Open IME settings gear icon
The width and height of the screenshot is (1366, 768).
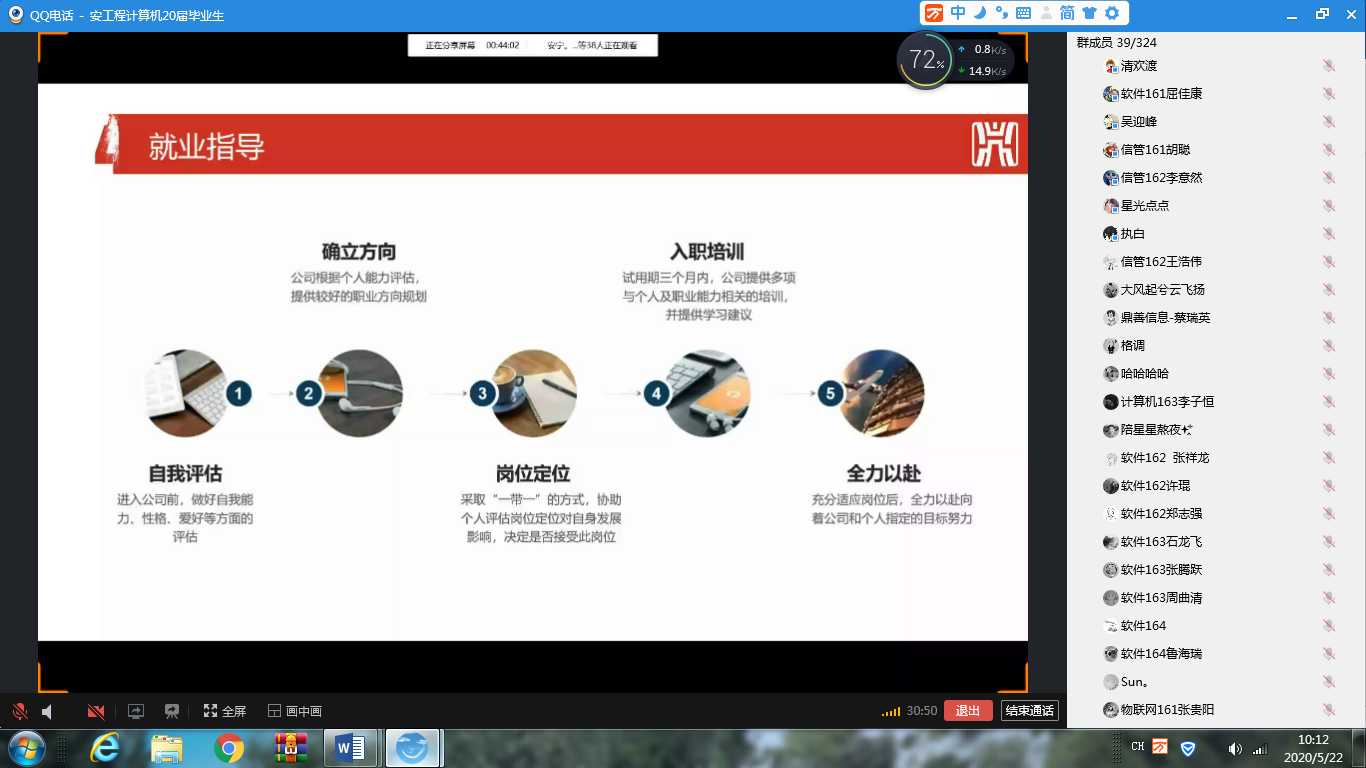tap(1111, 13)
